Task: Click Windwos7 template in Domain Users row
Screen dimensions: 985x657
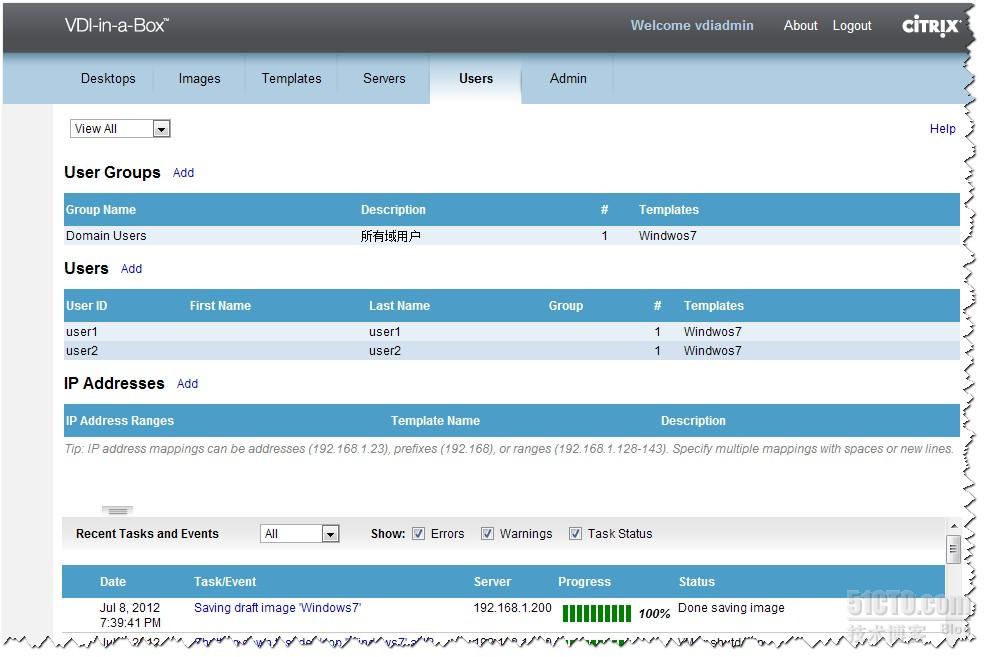Action: 668,236
